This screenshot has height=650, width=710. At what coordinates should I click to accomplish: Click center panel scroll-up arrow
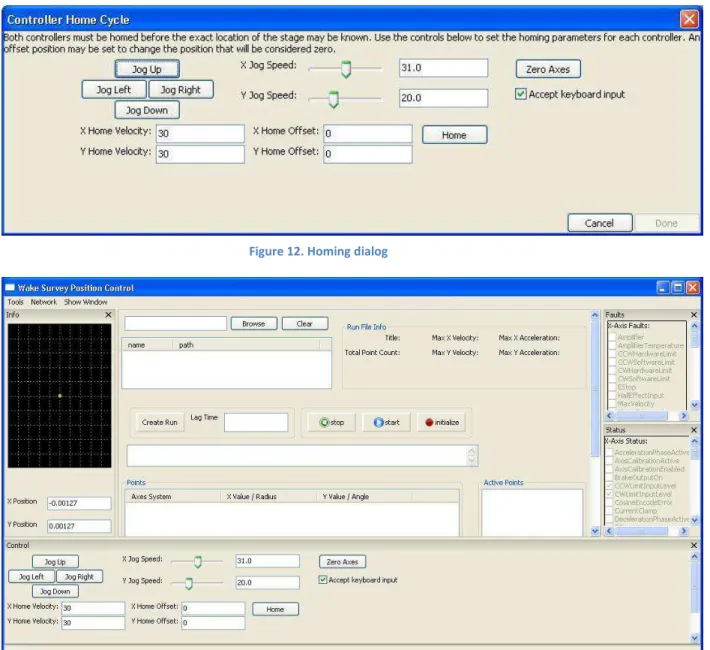[x=595, y=315]
